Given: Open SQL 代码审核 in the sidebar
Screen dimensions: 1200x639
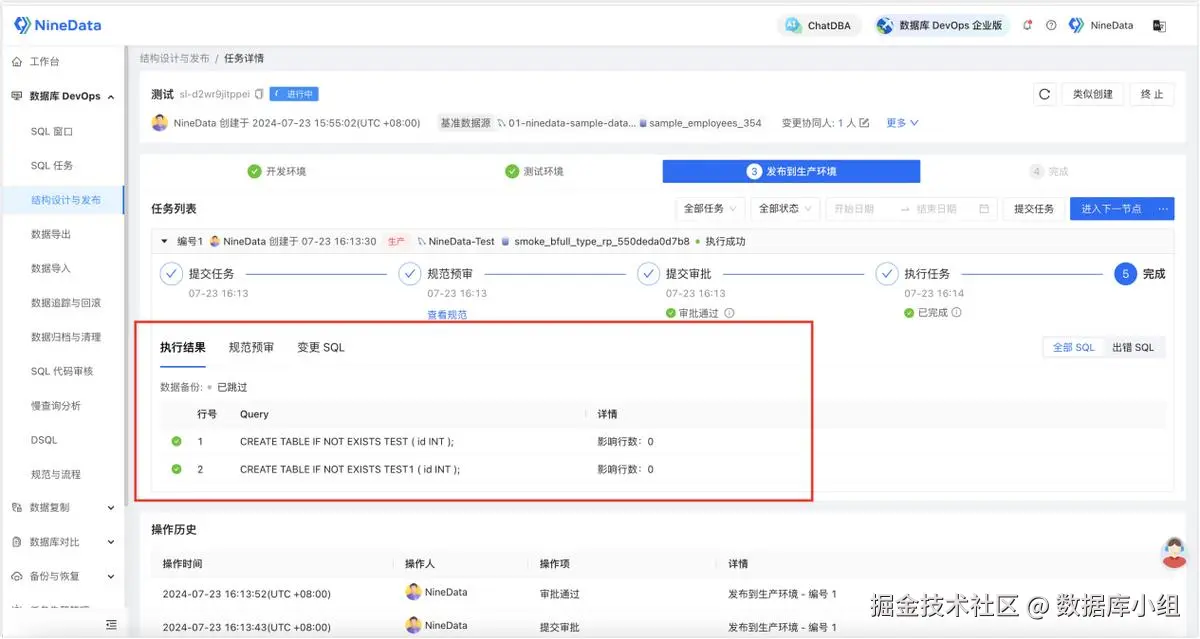Looking at the screenshot, I should (x=62, y=371).
